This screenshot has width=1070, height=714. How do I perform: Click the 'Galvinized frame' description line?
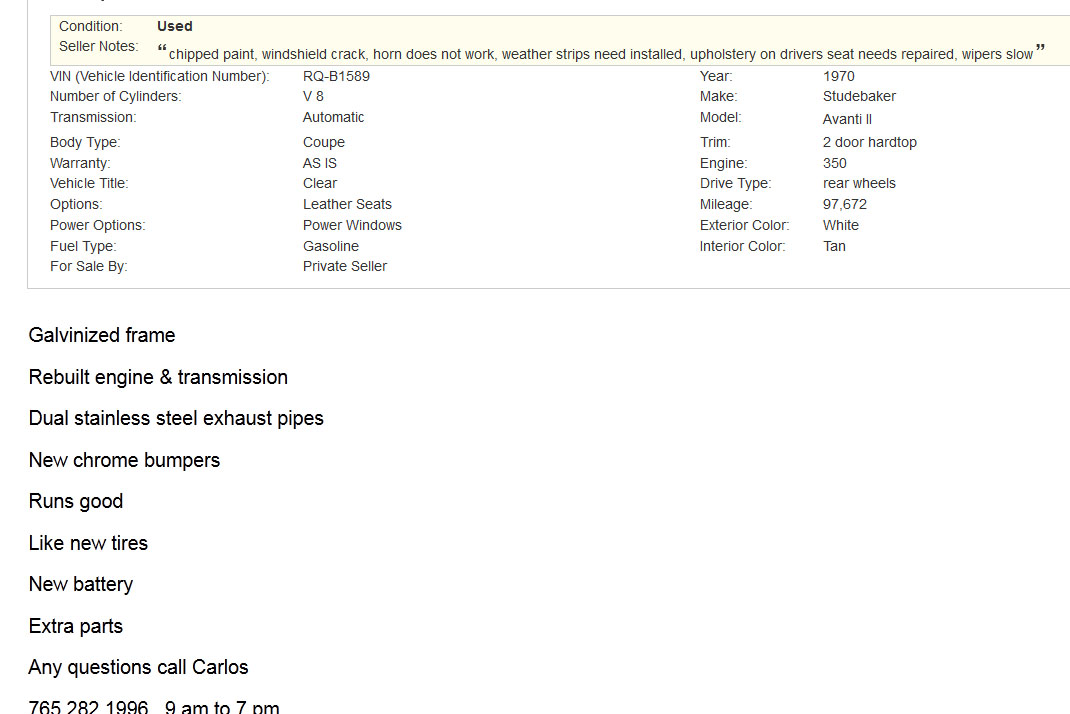(x=102, y=335)
